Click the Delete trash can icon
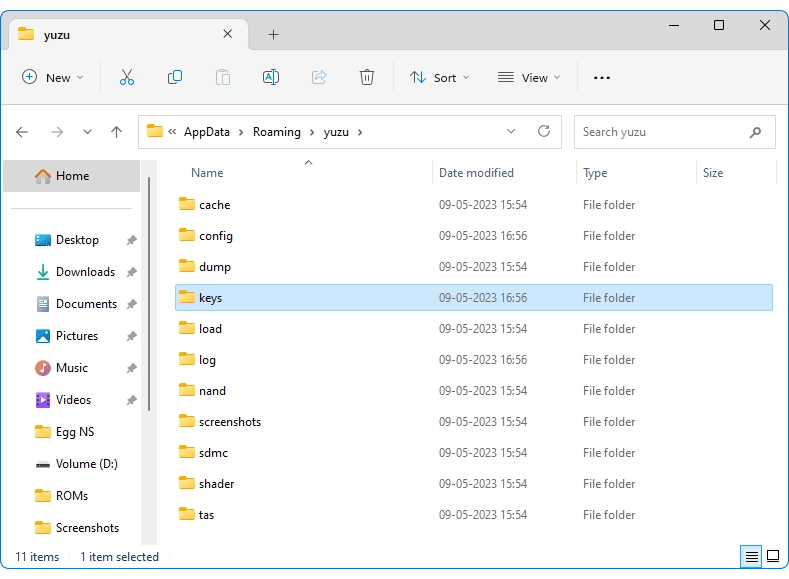 click(x=367, y=77)
